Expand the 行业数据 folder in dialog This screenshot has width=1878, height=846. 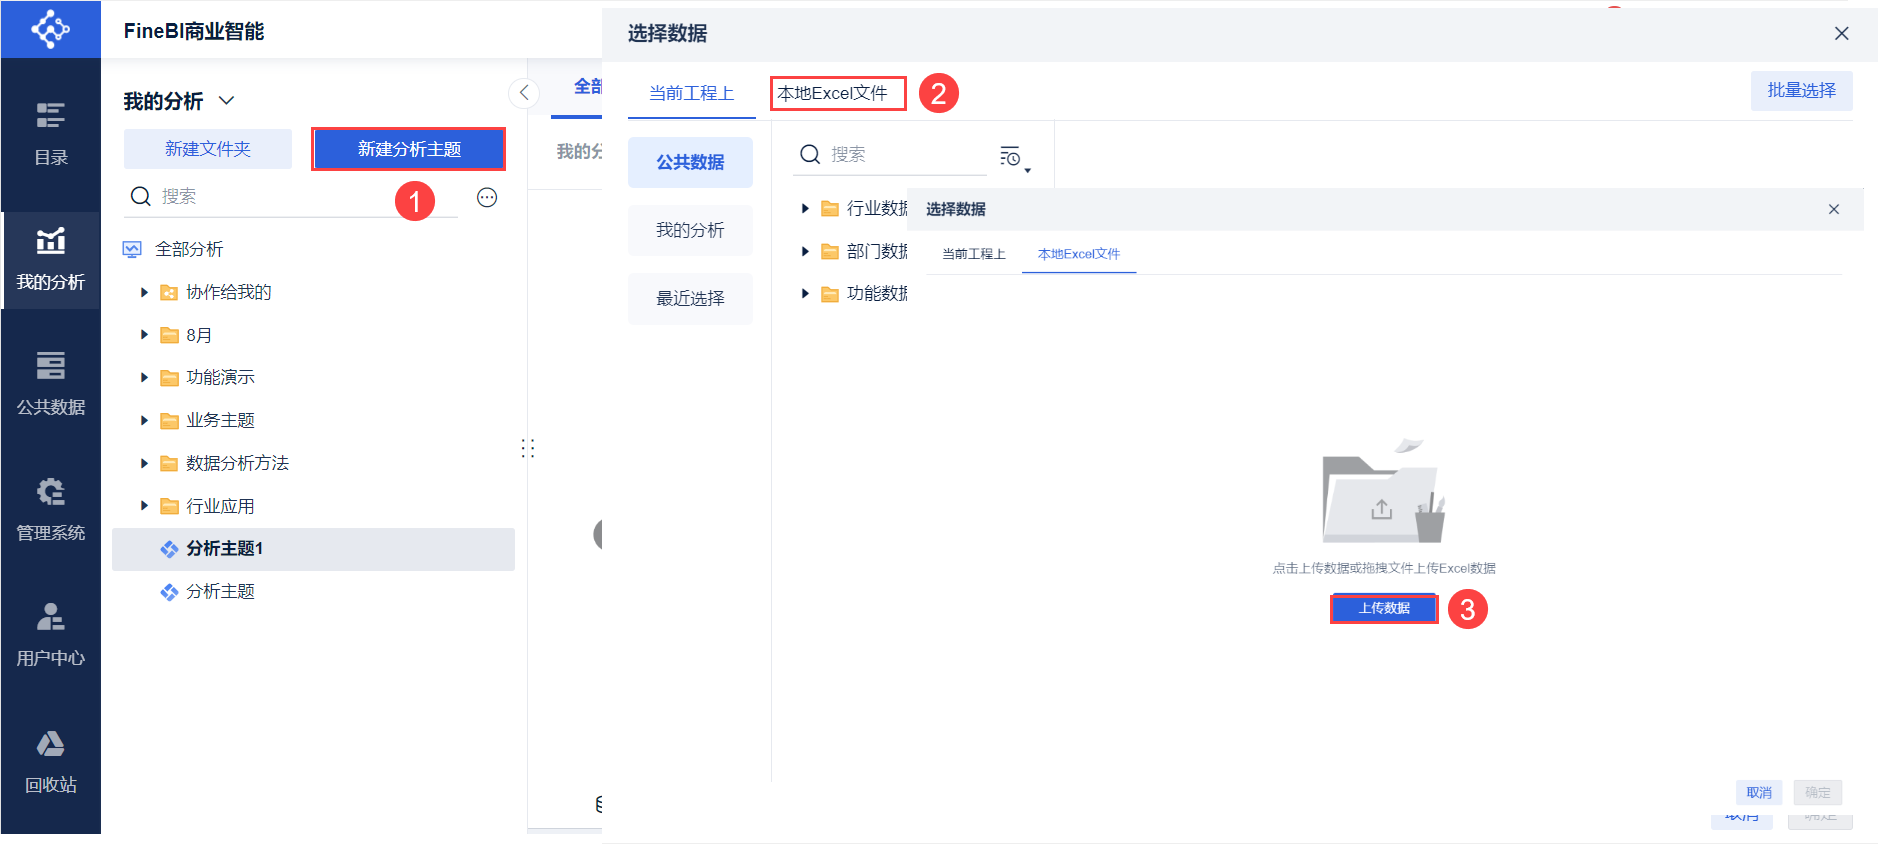(x=805, y=208)
